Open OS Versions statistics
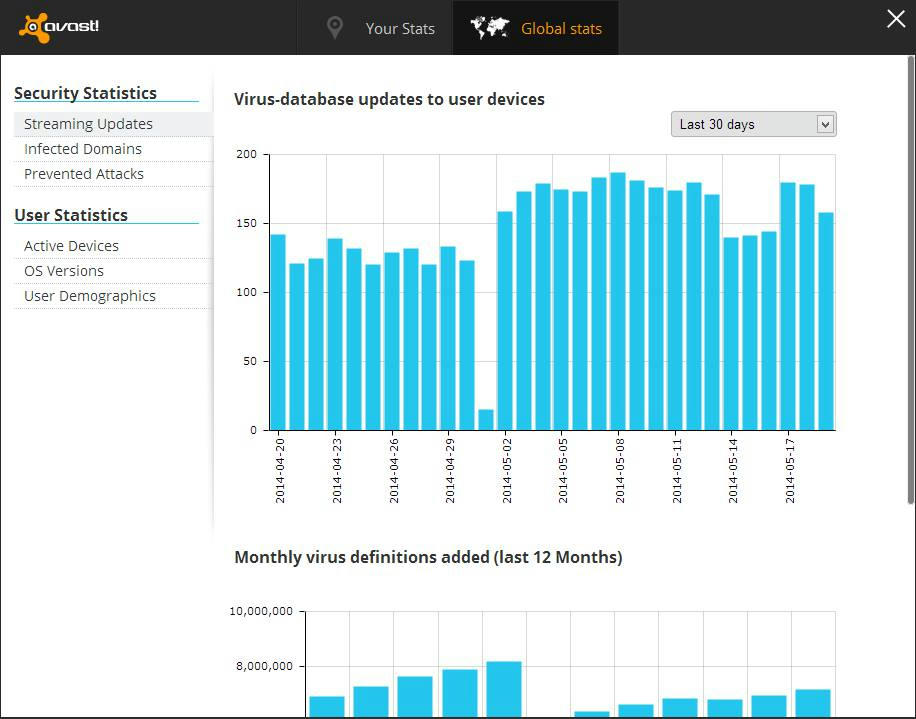The height and width of the screenshot is (719, 916). click(114, 271)
